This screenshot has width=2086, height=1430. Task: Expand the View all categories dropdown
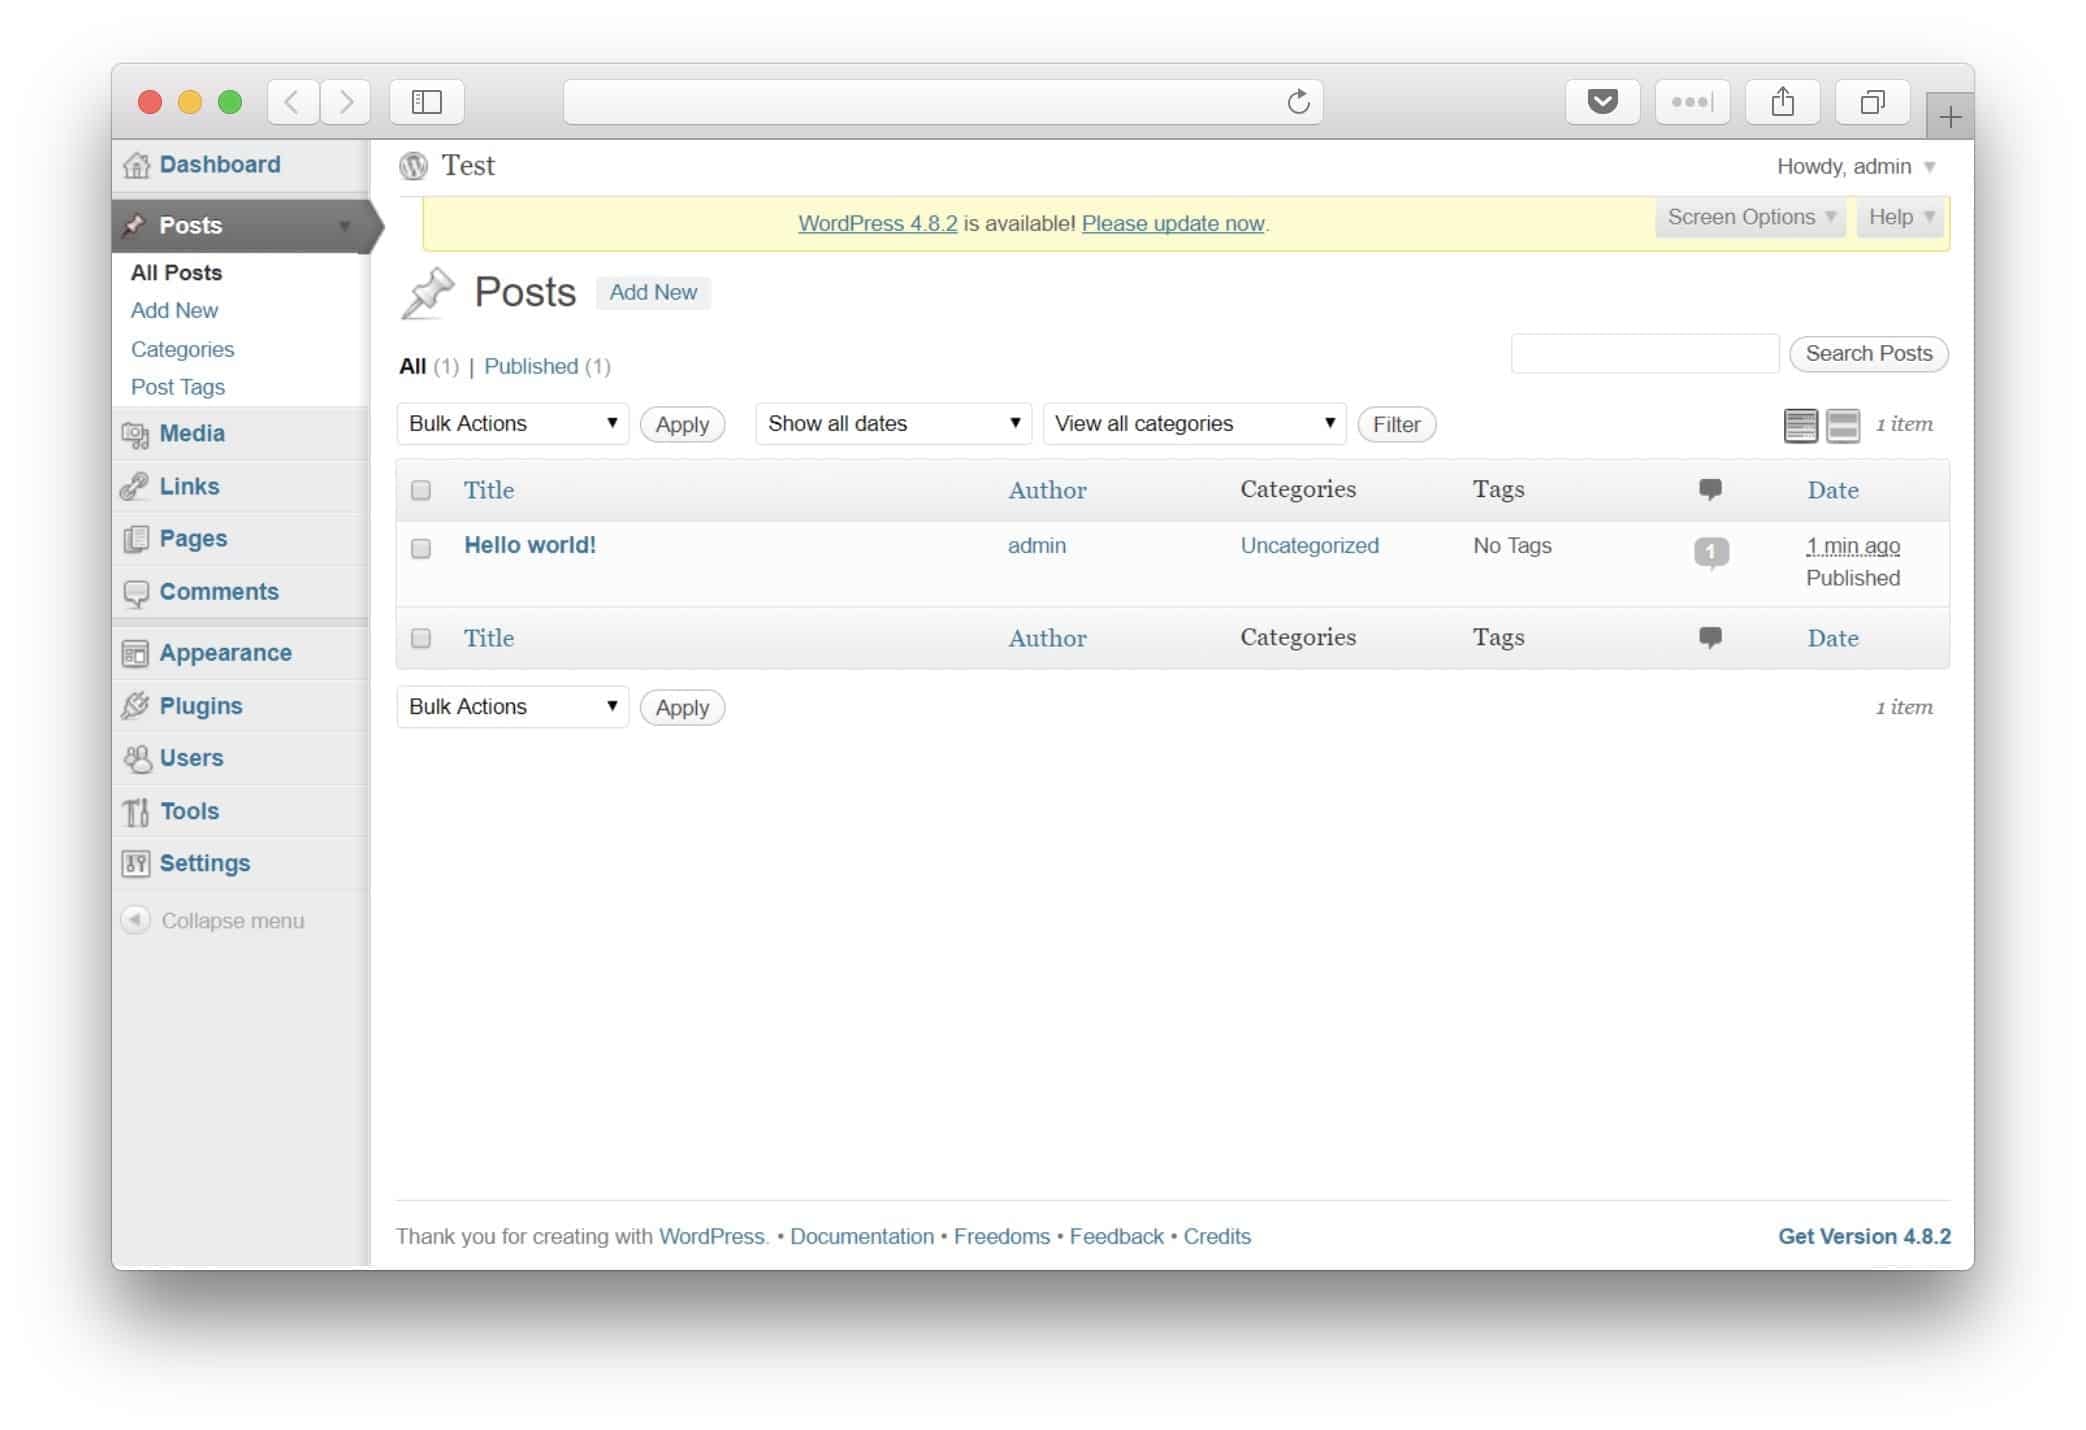click(1194, 424)
